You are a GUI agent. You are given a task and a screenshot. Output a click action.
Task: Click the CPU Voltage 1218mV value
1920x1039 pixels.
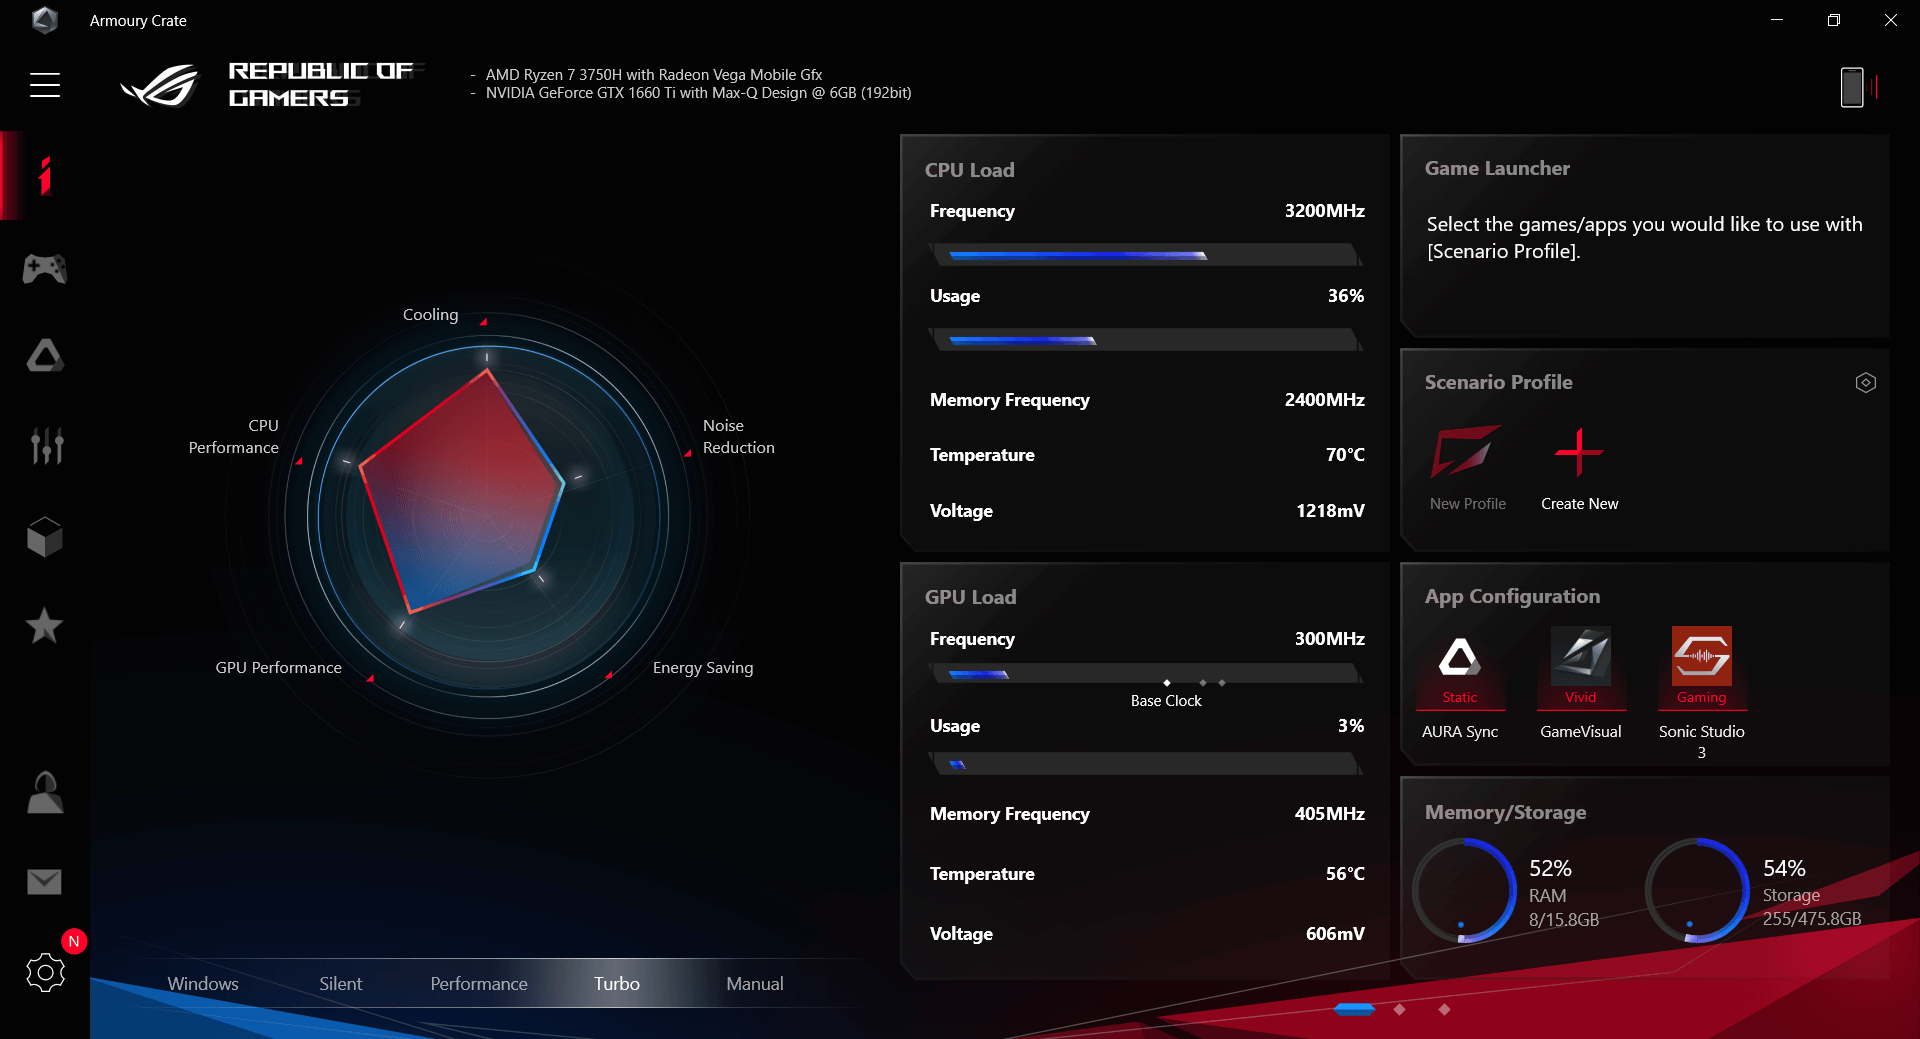1330,511
